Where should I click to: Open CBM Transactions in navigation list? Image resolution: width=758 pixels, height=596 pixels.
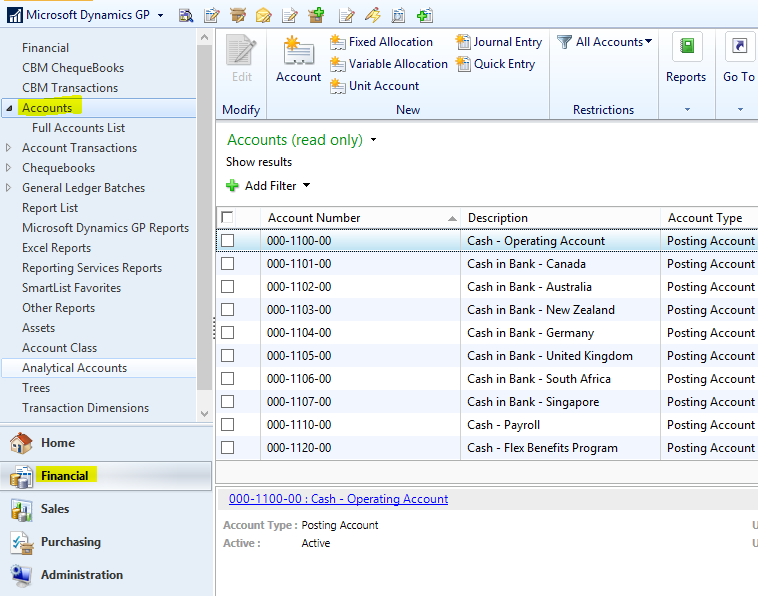70,88
